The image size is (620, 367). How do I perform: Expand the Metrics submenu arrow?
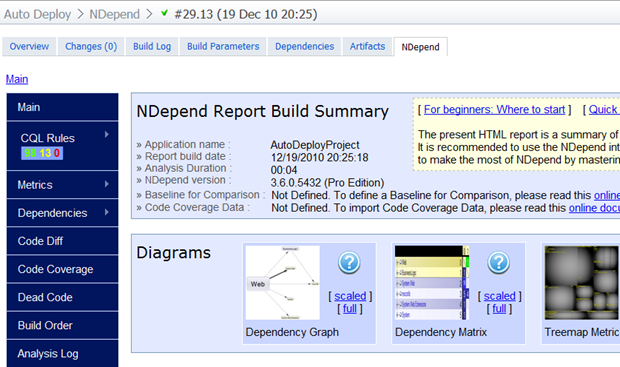pyautogui.click(x=107, y=184)
